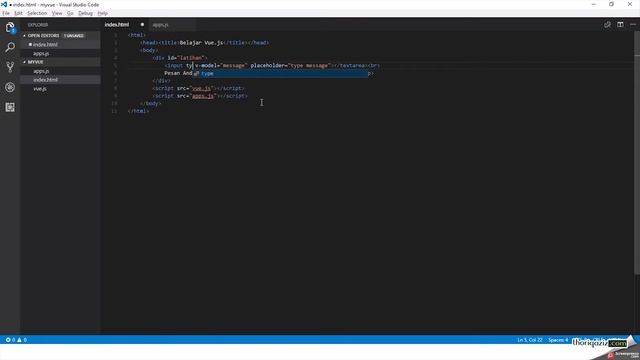The width and height of the screenshot is (640, 360).
Task: Open the Search view in activity bar
Action: pyautogui.click(x=10, y=47)
